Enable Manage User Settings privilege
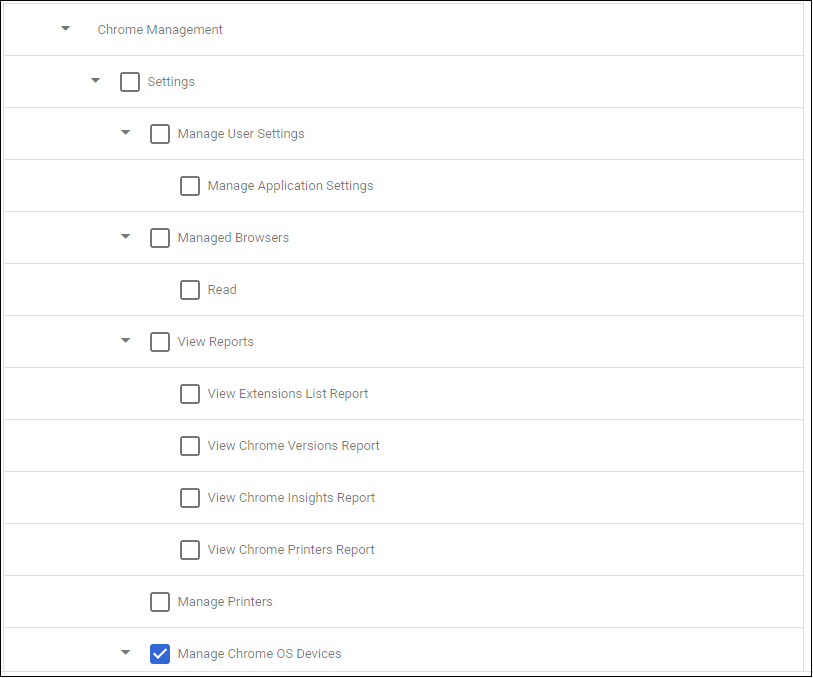Viewport: 813px width, 678px height. (160, 133)
